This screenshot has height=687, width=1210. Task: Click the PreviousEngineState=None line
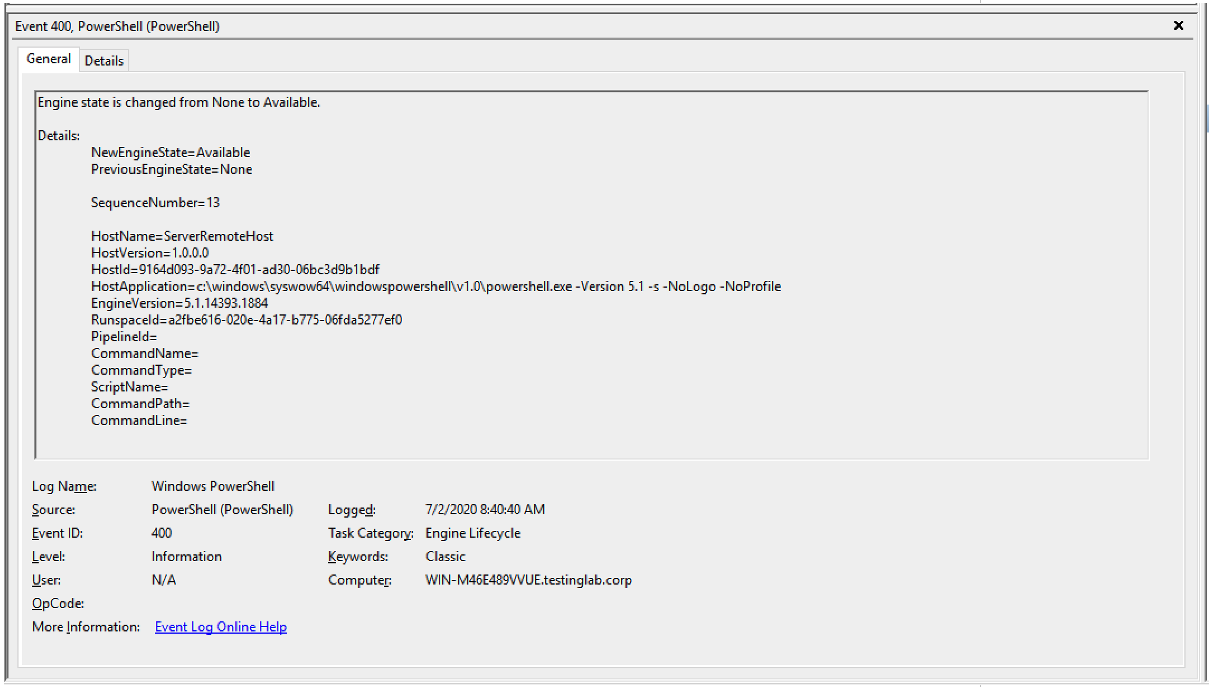pyautogui.click(x=171, y=170)
